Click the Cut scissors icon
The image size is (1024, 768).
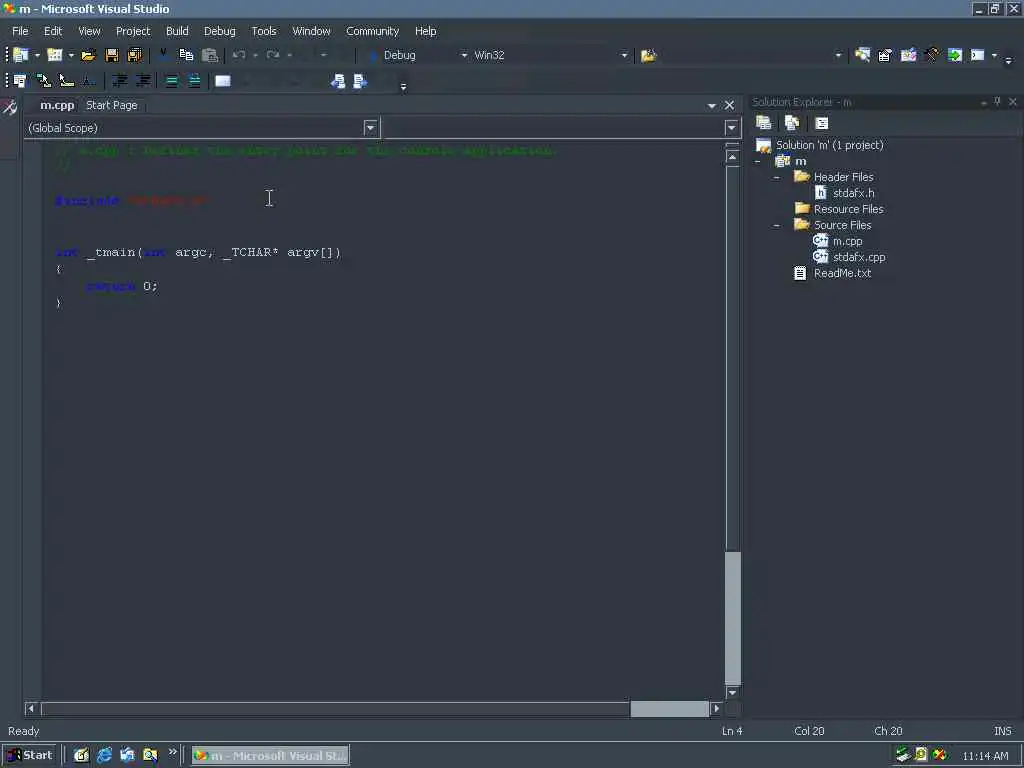point(163,55)
